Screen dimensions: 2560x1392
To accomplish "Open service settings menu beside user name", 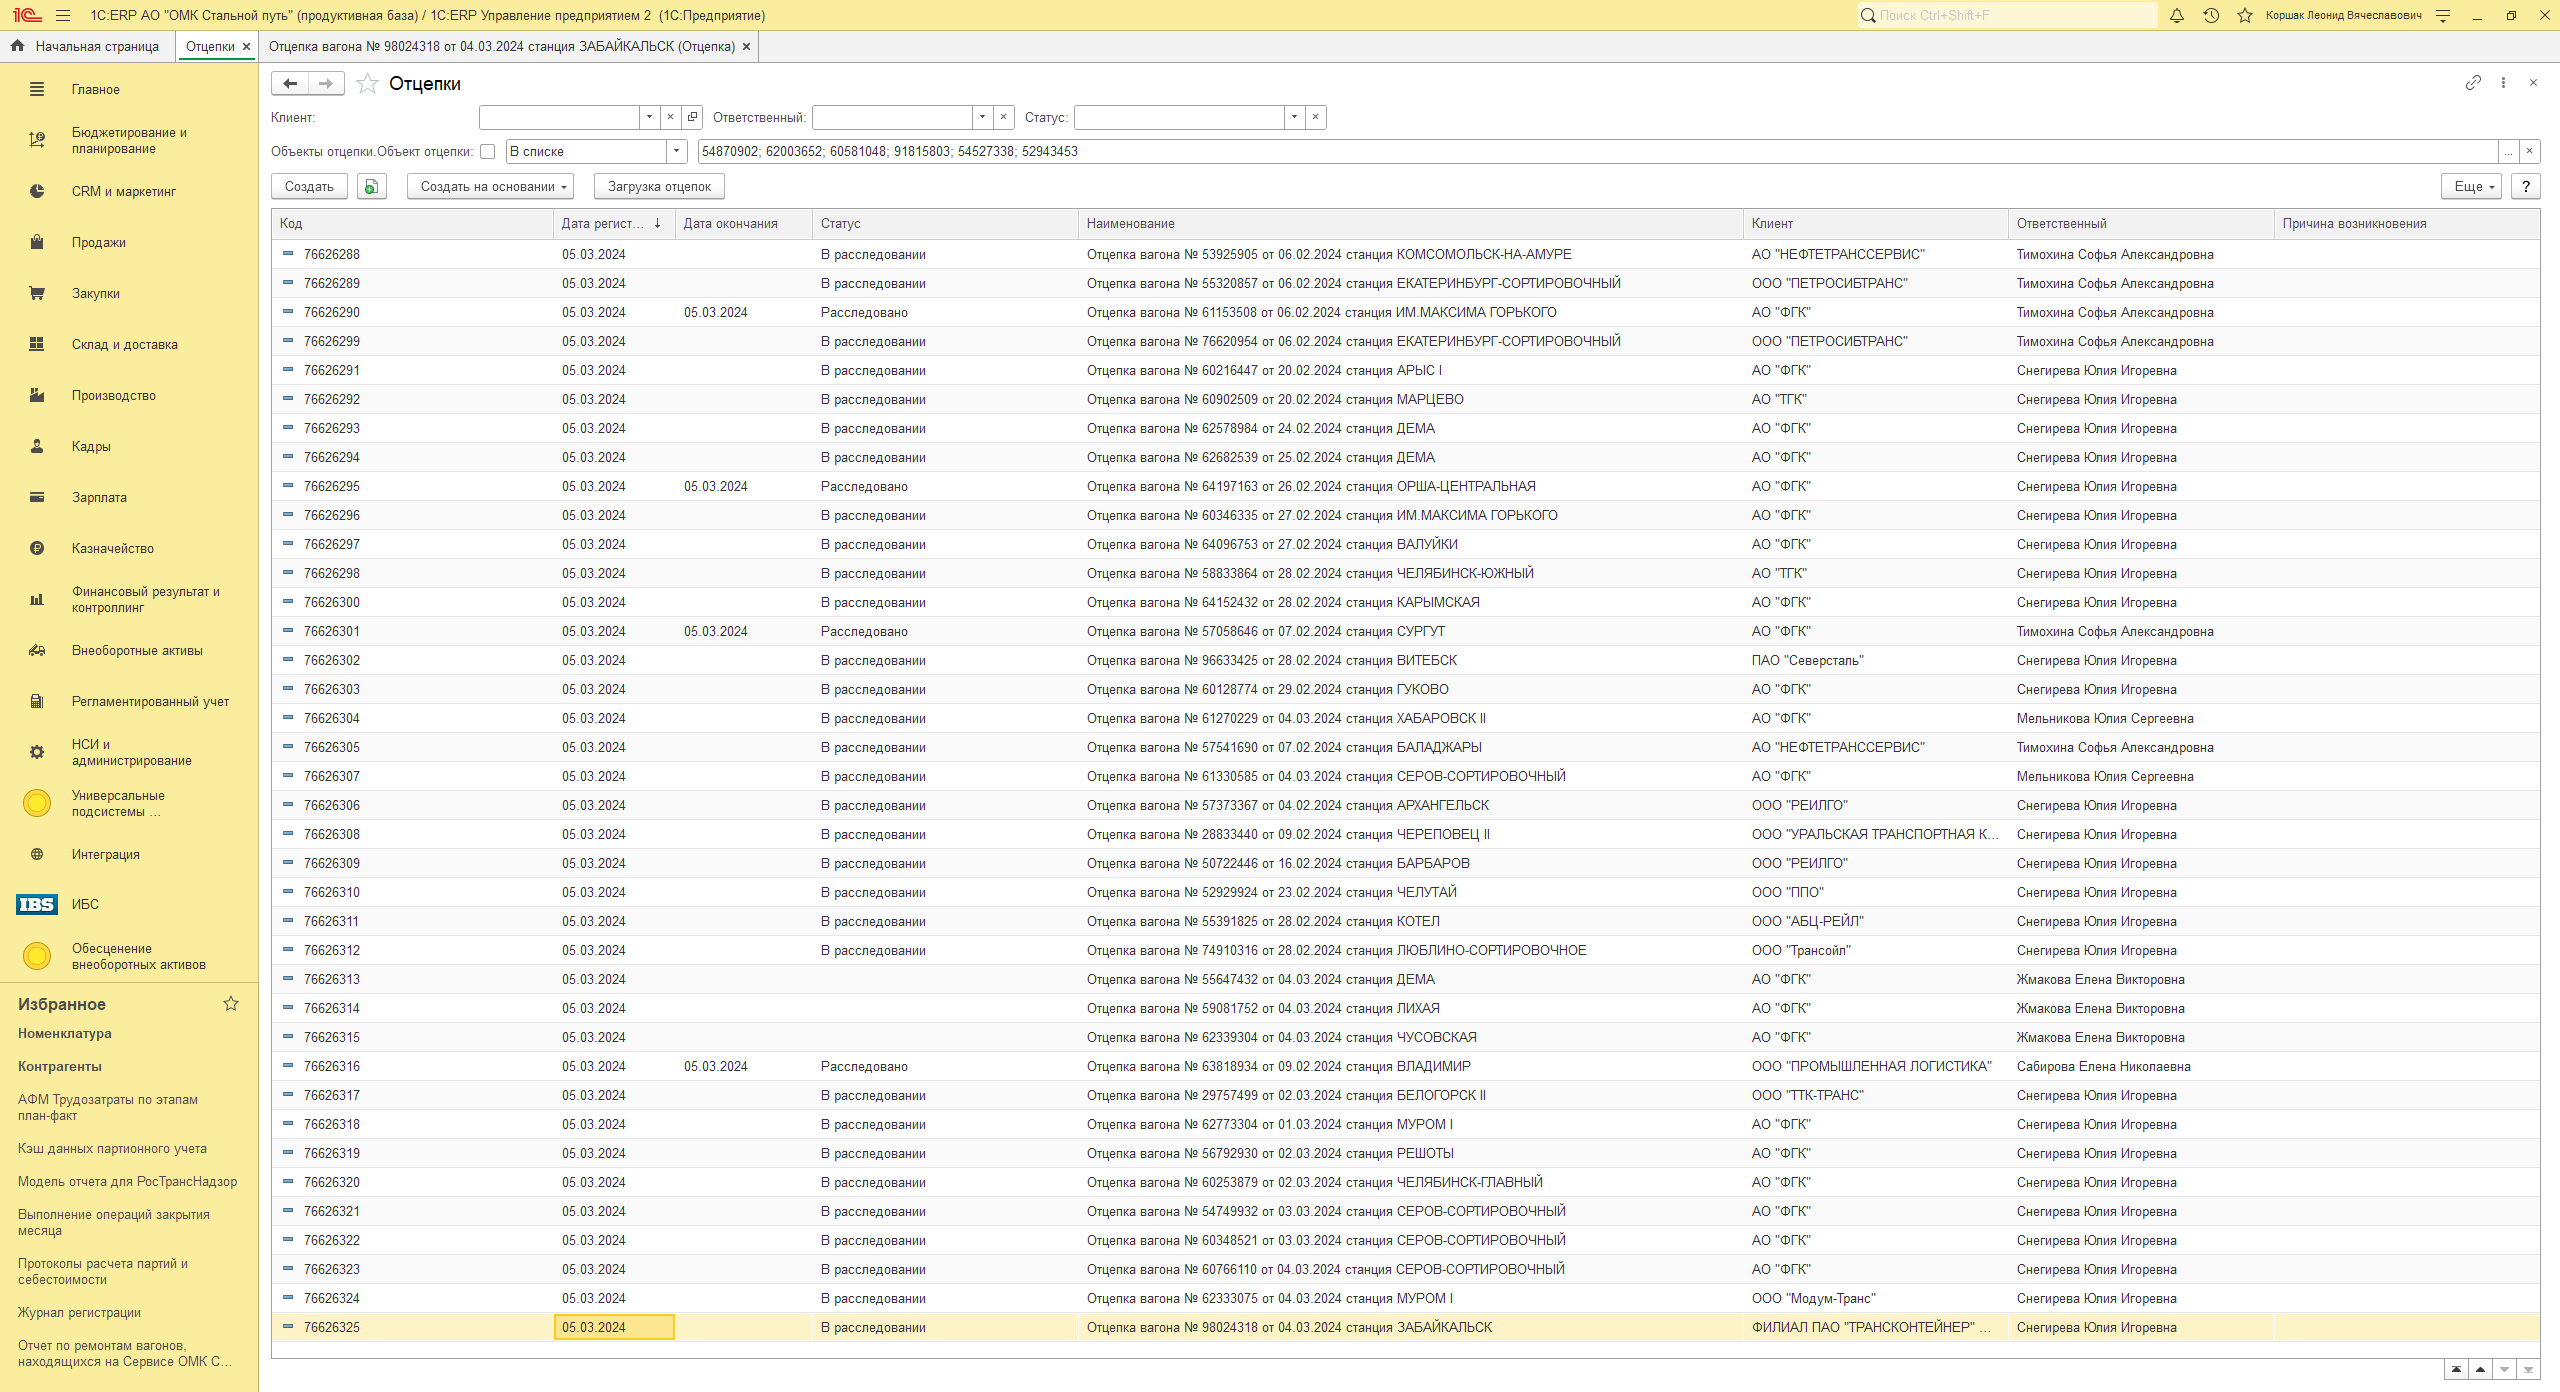I will (2443, 15).
